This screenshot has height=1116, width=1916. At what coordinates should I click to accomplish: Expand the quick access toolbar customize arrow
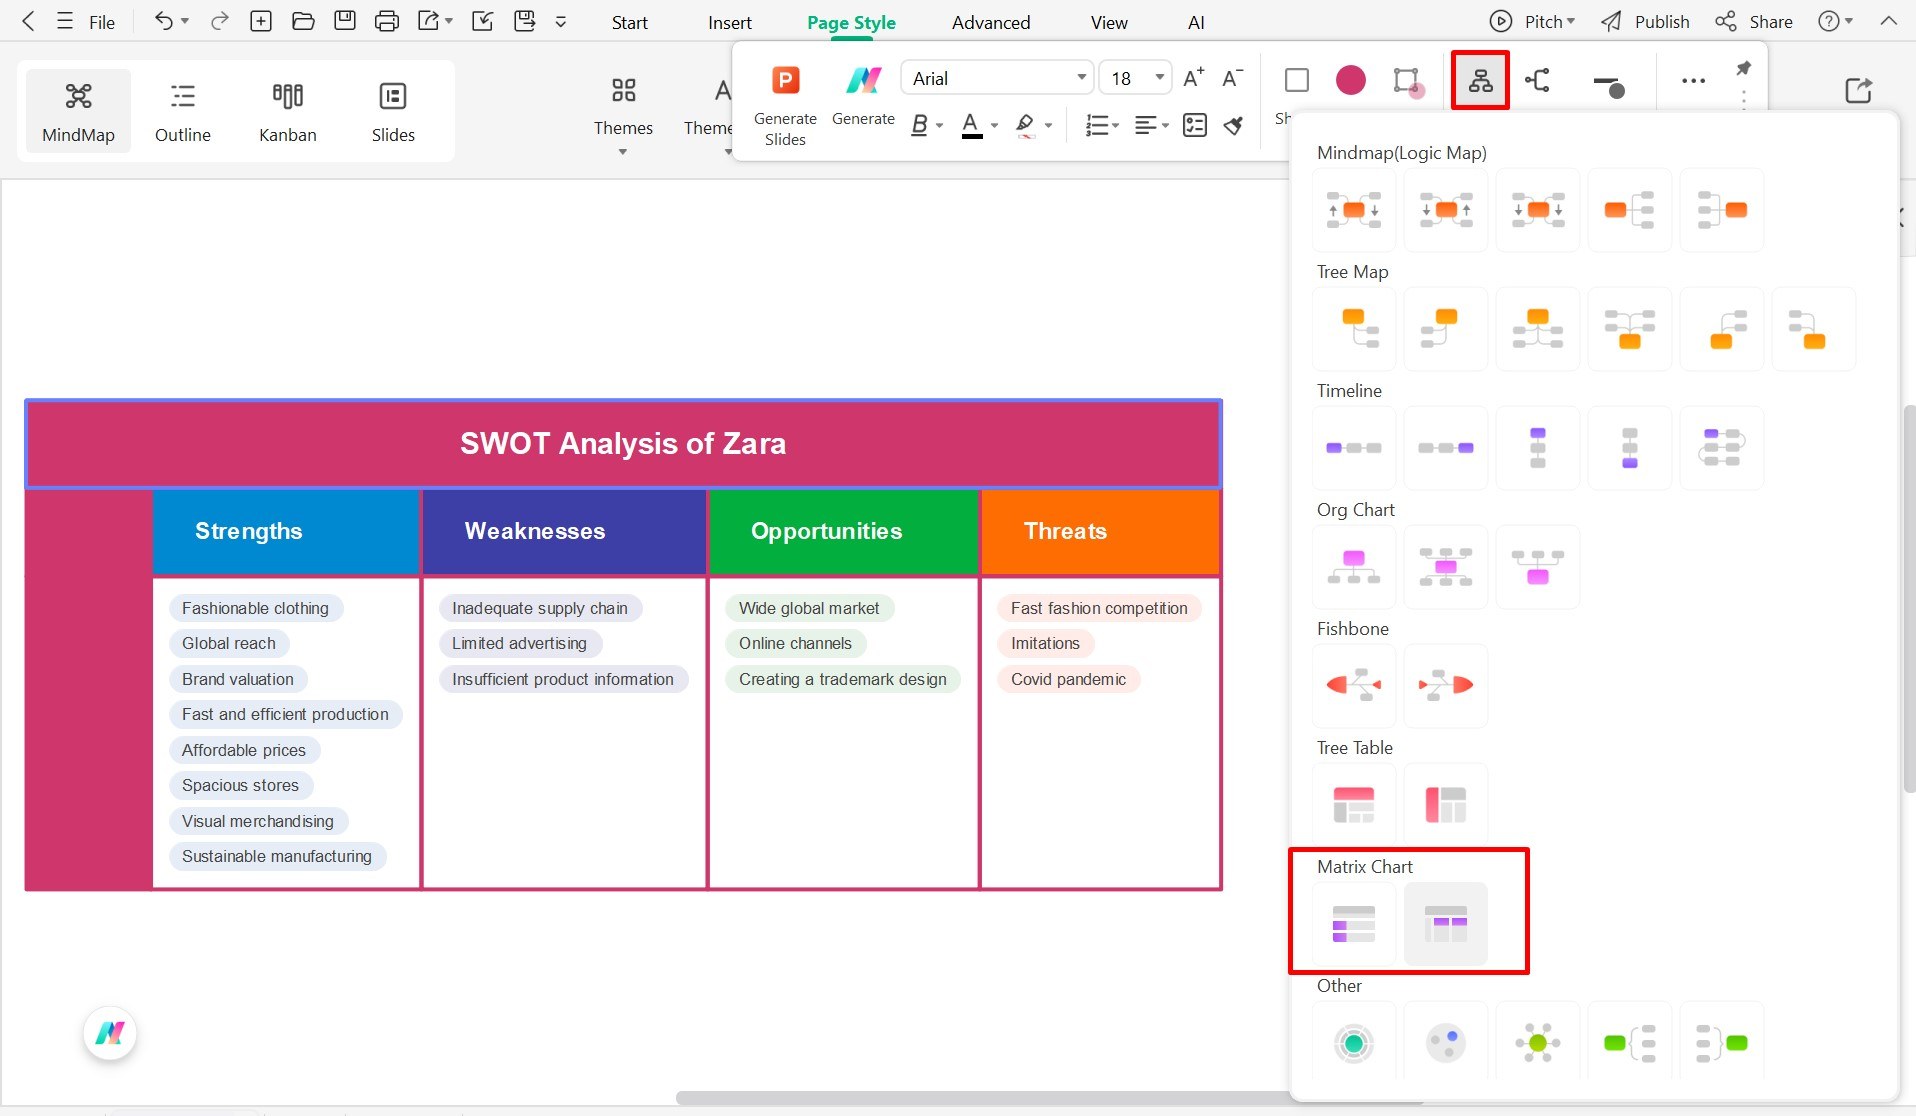[x=561, y=21]
